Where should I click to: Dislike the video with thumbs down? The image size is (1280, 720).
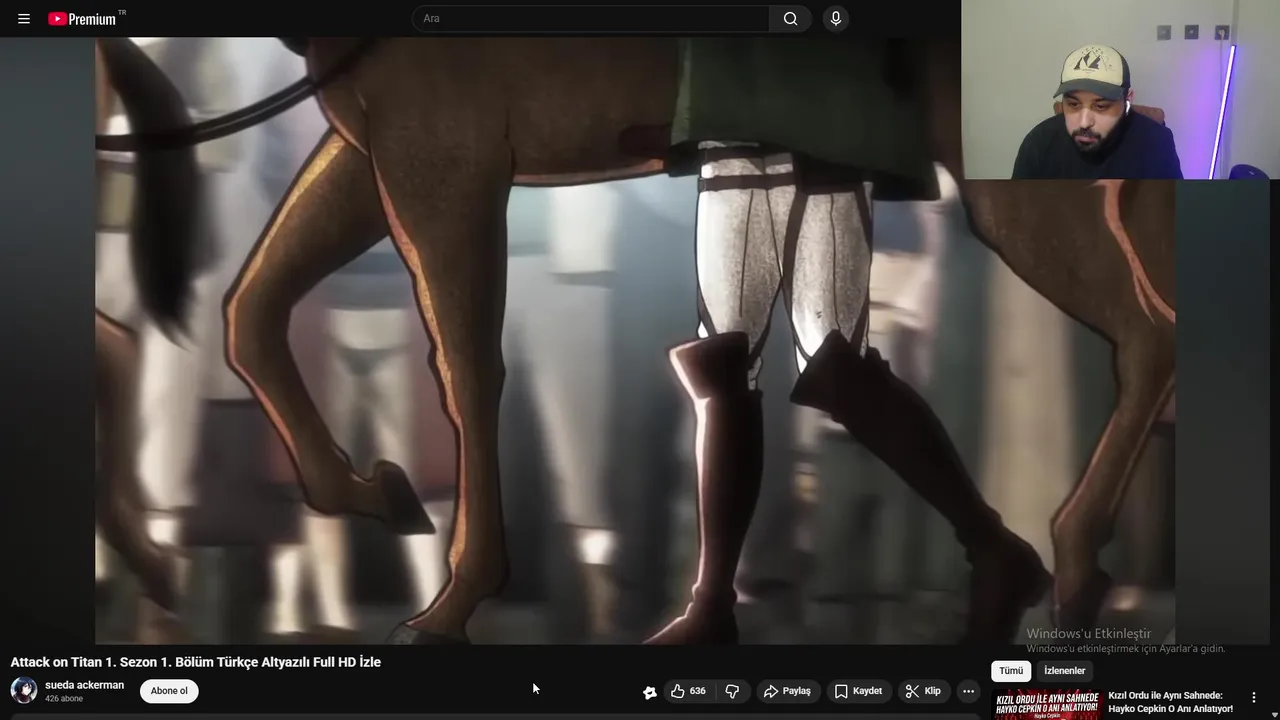(732, 691)
